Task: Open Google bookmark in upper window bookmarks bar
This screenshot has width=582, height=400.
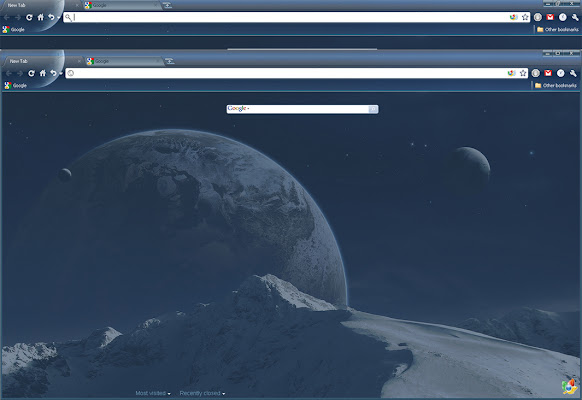Action: (x=13, y=29)
